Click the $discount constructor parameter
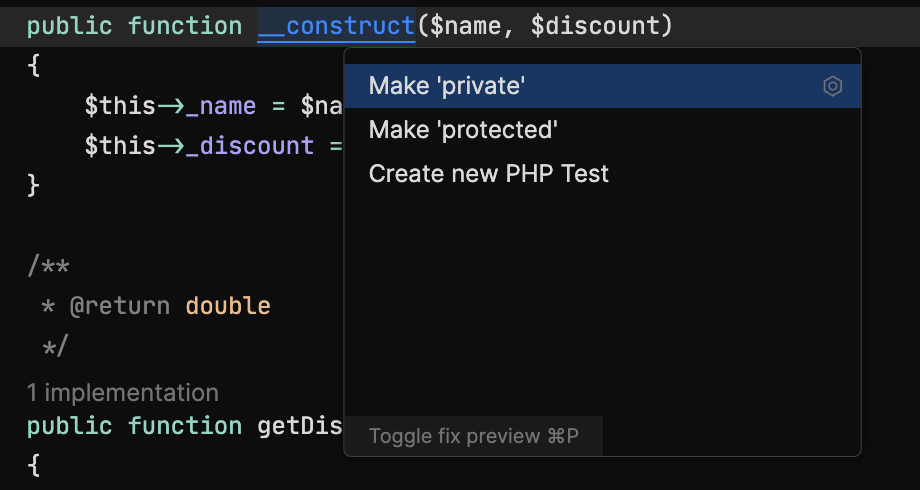920x490 pixels. (599, 27)
